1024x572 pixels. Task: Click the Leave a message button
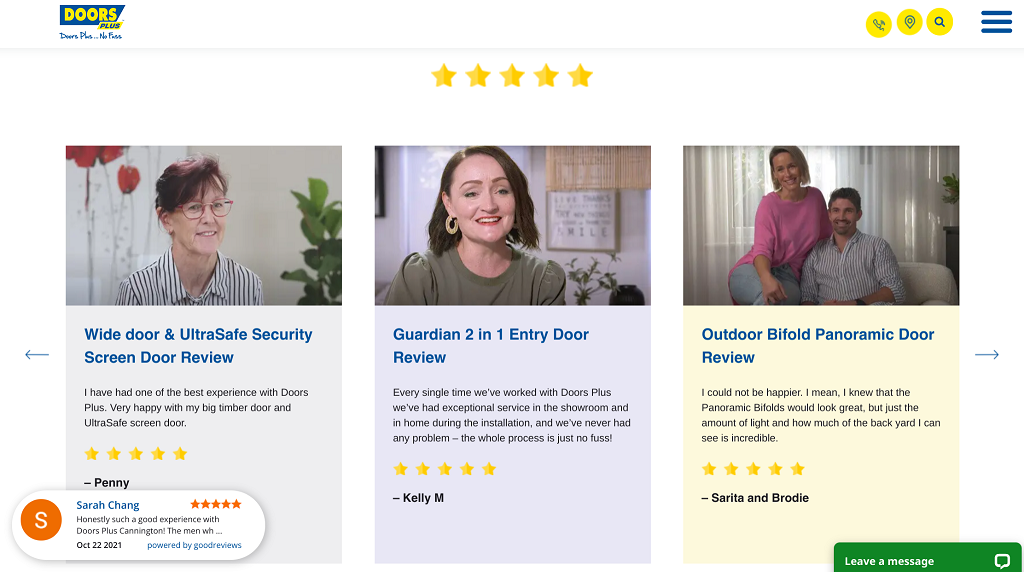point(889,561)
